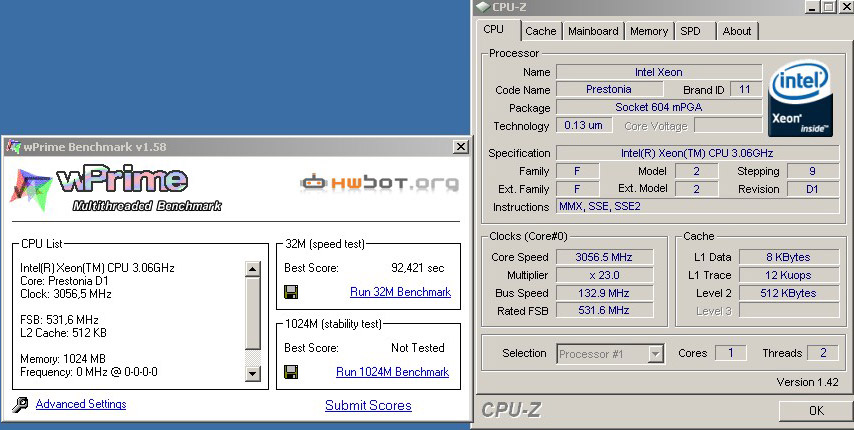
Task: Click the Specification field in CPU-Z
Action: (x=697, y=153)
